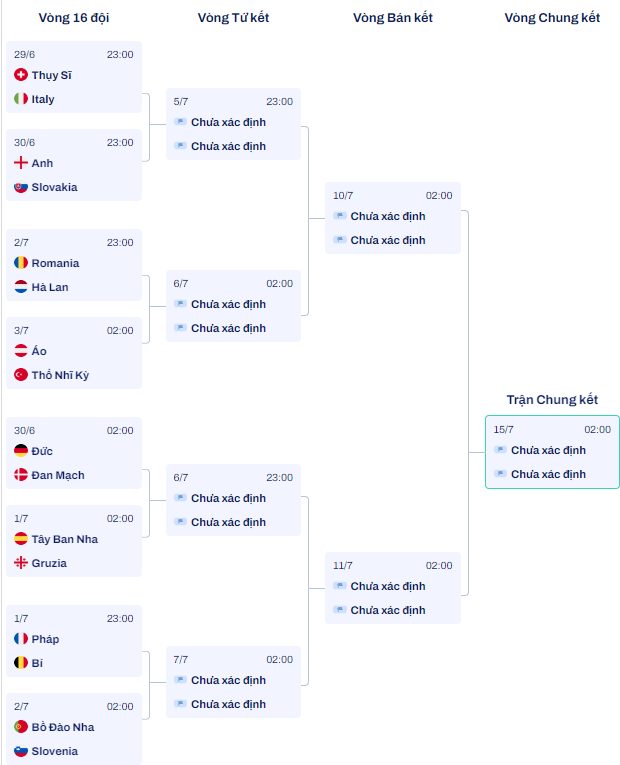Open the Slovenia team link
The height and width of the screenshot is (765, 620).
click(55, 751)
